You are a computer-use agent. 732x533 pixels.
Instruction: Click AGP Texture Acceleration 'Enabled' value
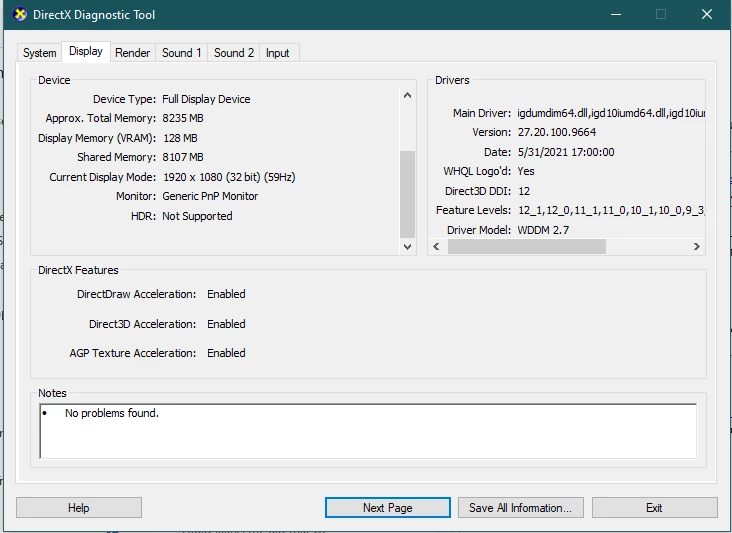226,353
